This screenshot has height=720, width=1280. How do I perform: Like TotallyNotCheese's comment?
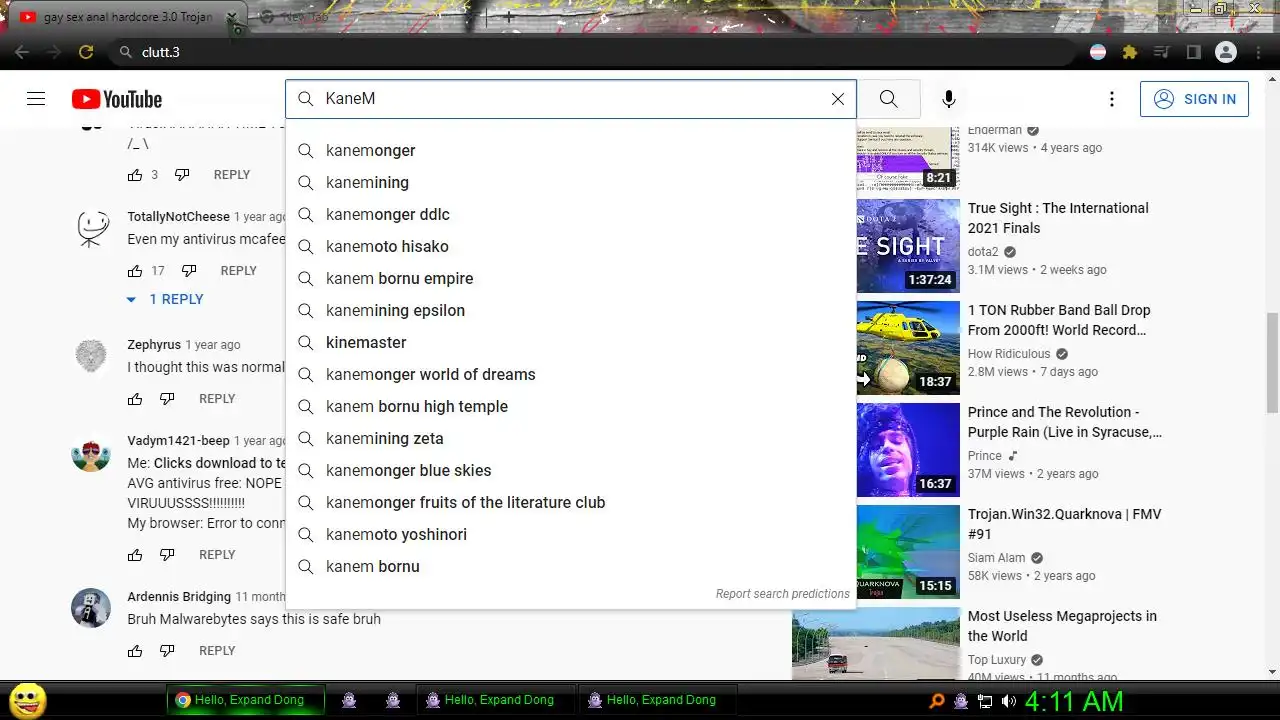click(x=135, y=271)
